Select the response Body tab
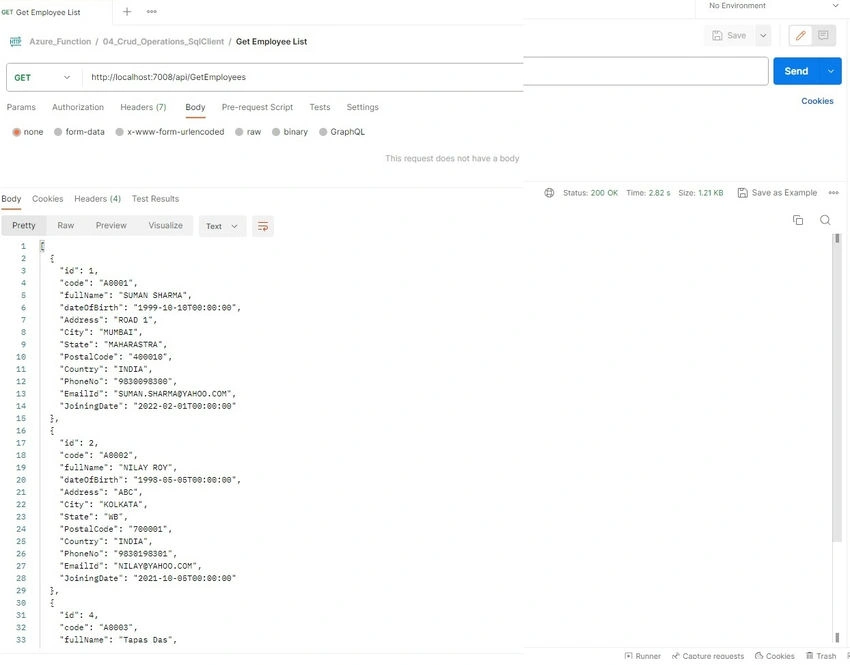Image resolution: width=850 pixels, height=665 pixels. pos(11,199)
